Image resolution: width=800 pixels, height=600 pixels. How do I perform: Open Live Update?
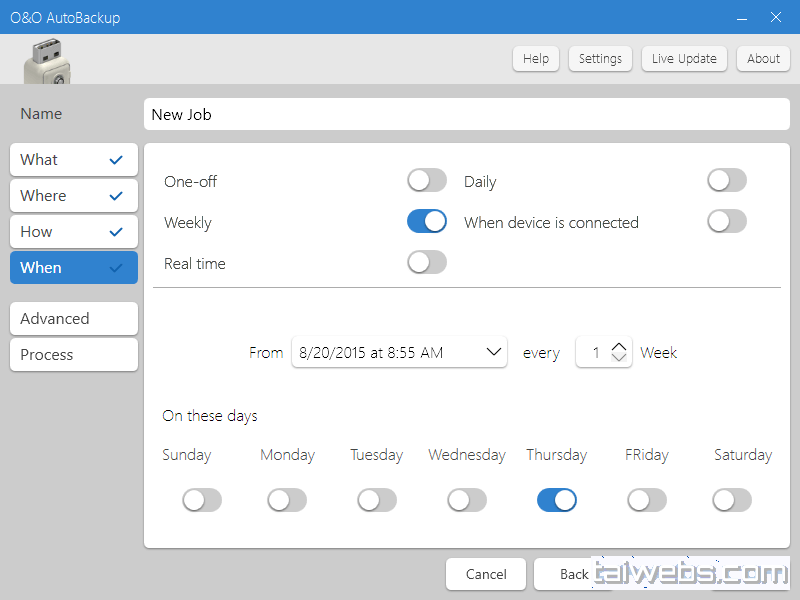point(684,59)
